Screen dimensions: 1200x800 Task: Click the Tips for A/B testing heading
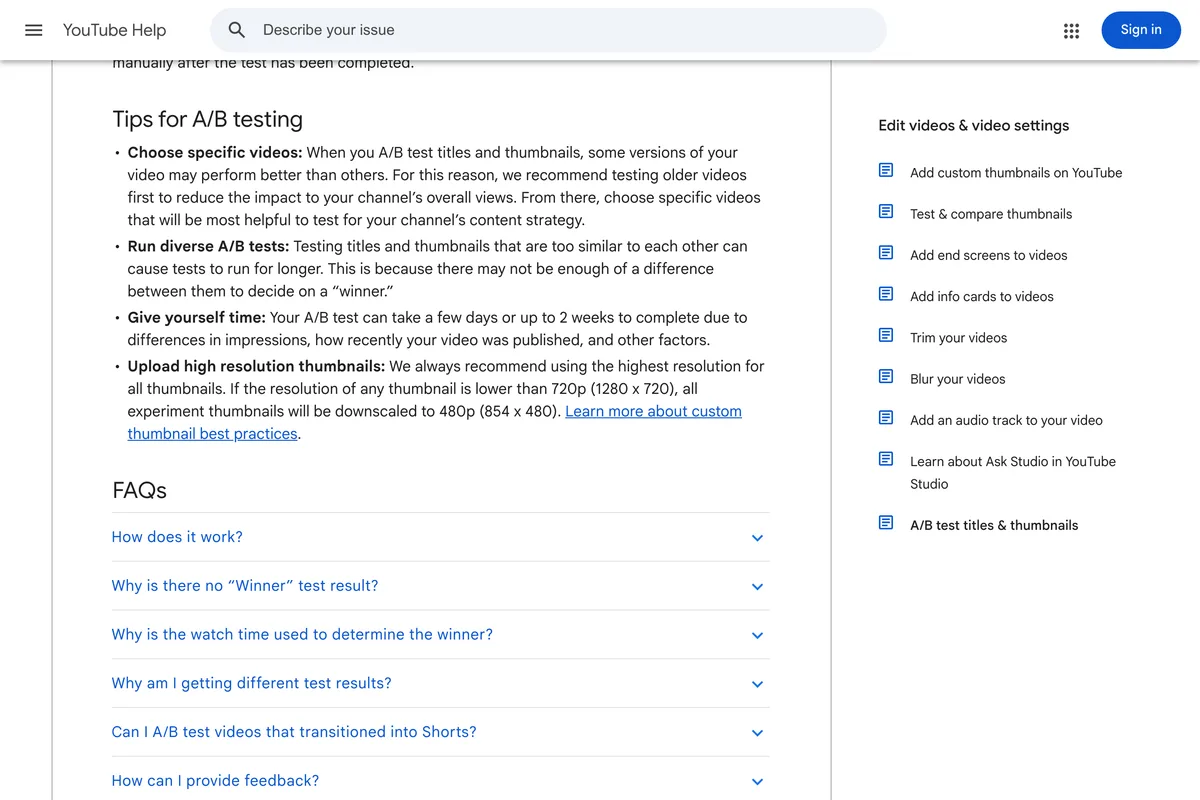point(207,119)
